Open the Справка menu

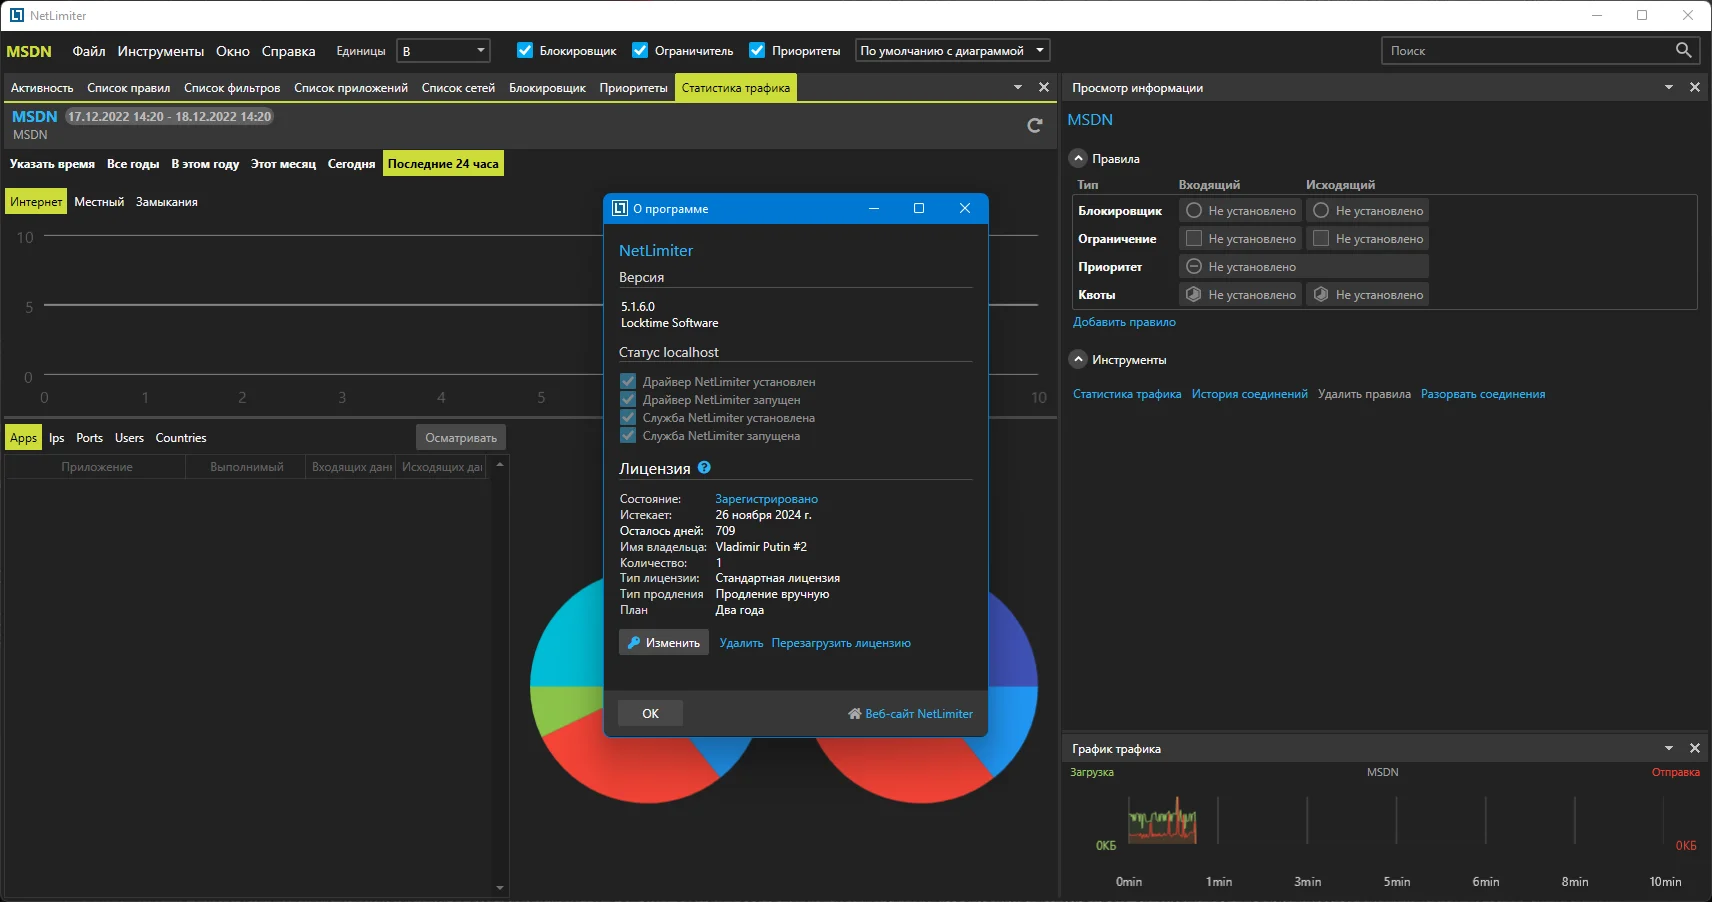point(288,51)
